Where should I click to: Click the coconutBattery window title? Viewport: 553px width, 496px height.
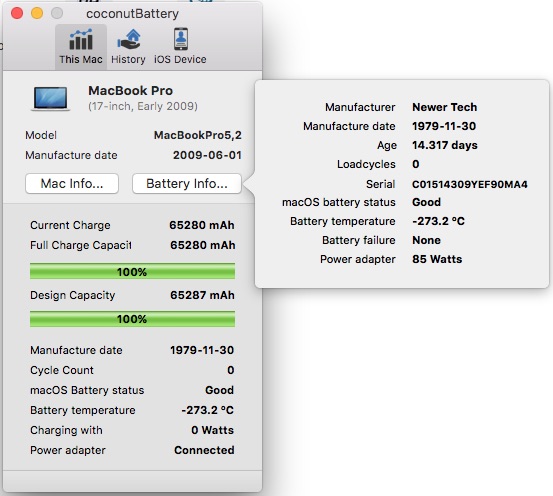point(132,14)
